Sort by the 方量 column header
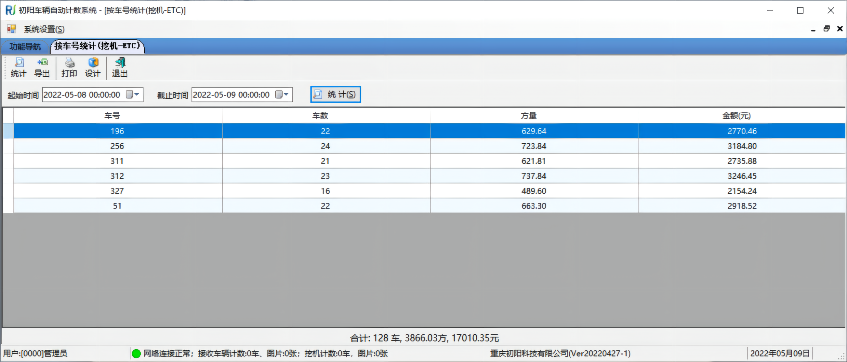This screenshot has height=362, width=847. (534, 116)
